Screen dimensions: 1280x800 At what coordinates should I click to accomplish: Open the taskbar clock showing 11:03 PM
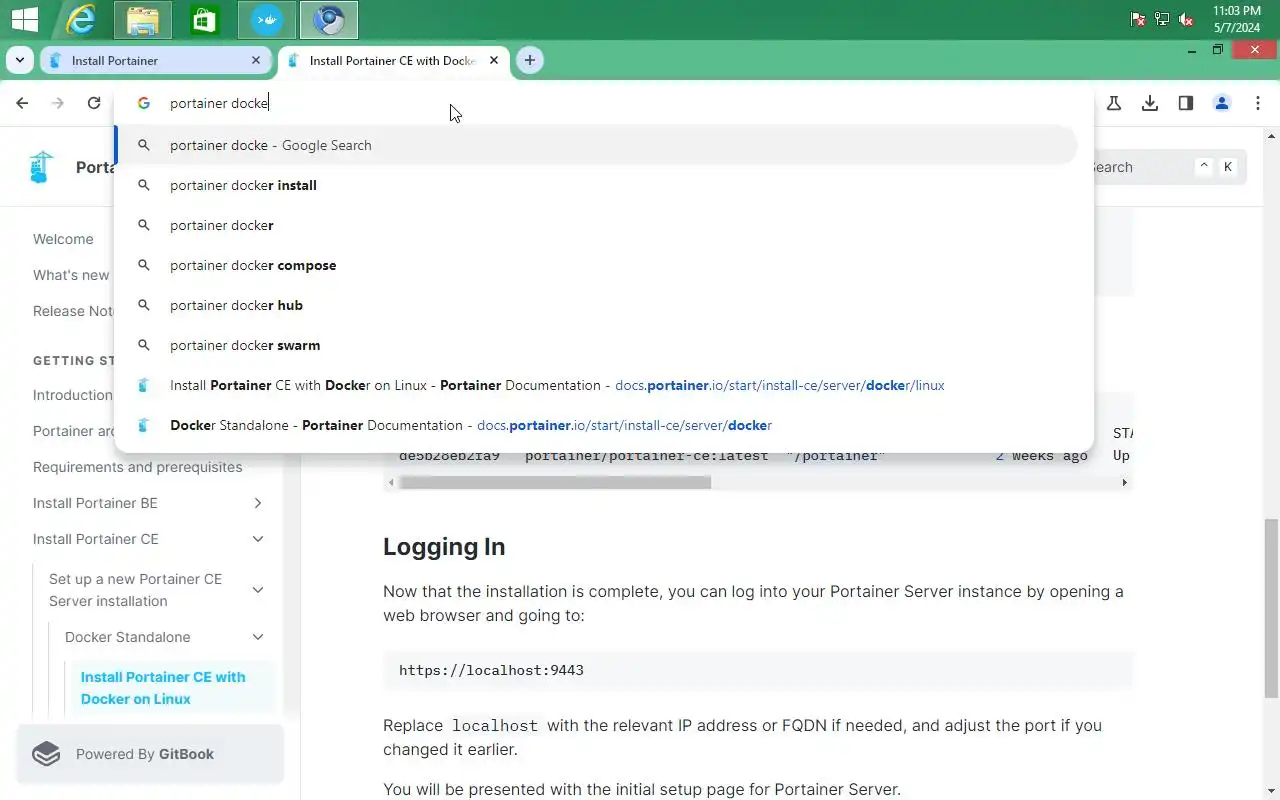click(1237, 19)
